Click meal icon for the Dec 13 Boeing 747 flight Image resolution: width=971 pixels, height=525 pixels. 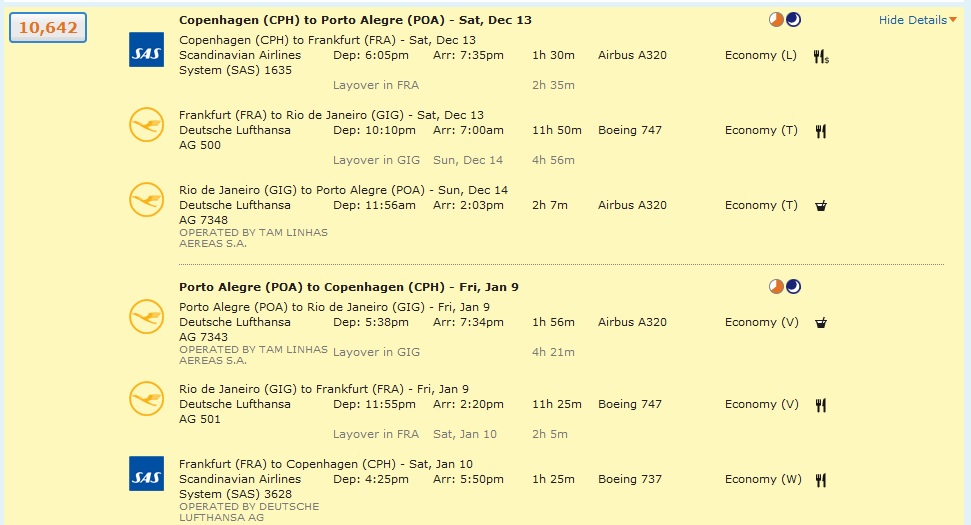(x=821, y=131)
